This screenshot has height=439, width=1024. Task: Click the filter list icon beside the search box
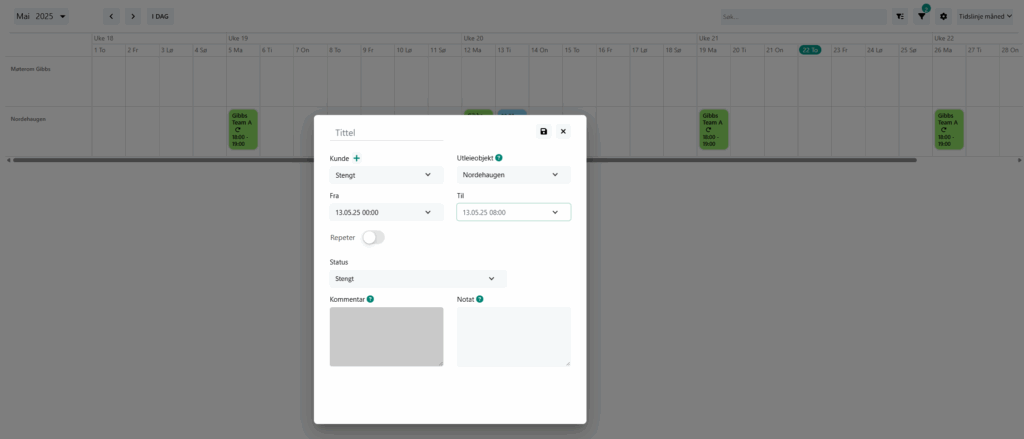(900, 17)
